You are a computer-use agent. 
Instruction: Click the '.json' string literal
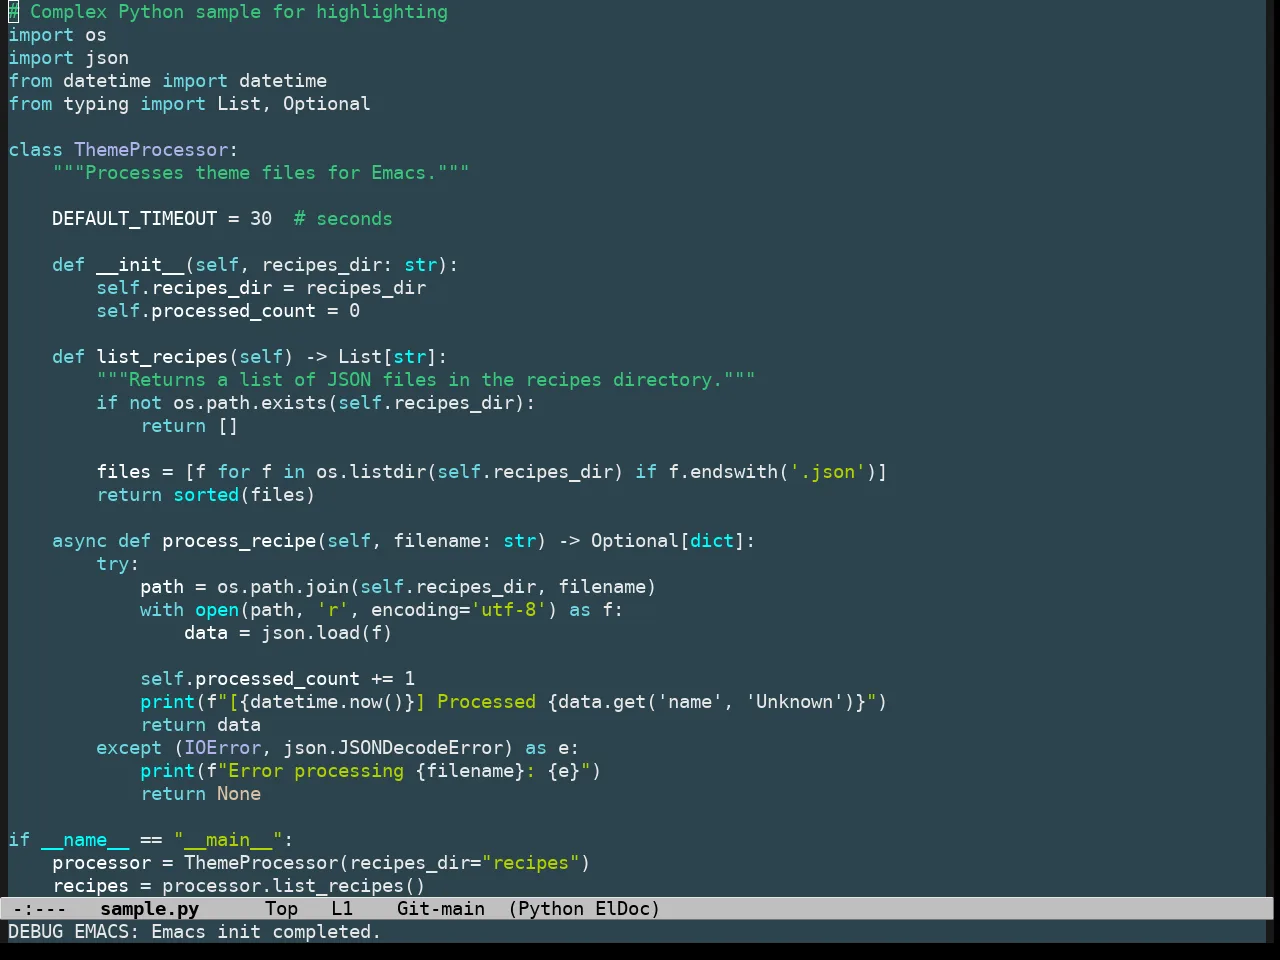tap(828, 472)
